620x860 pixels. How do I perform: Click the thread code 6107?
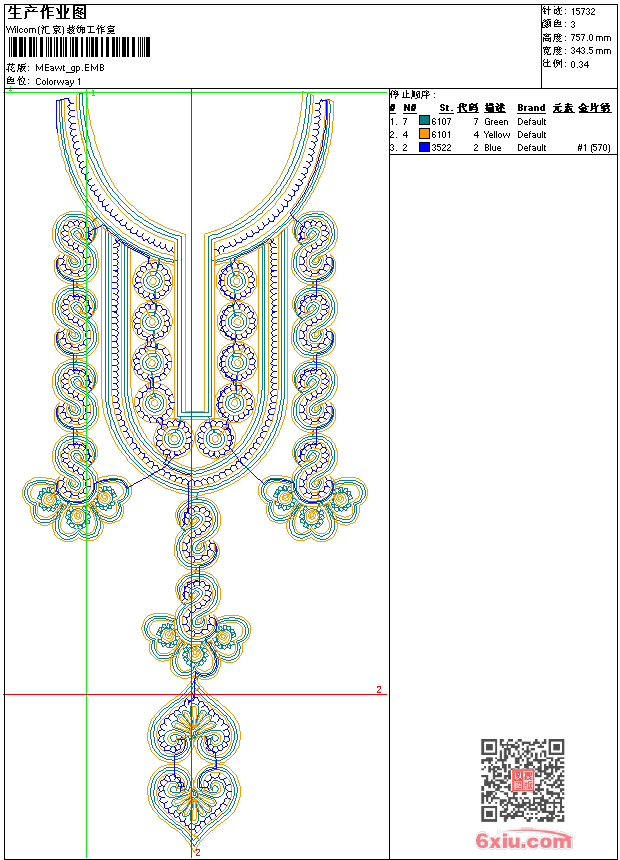click(441, 122)
